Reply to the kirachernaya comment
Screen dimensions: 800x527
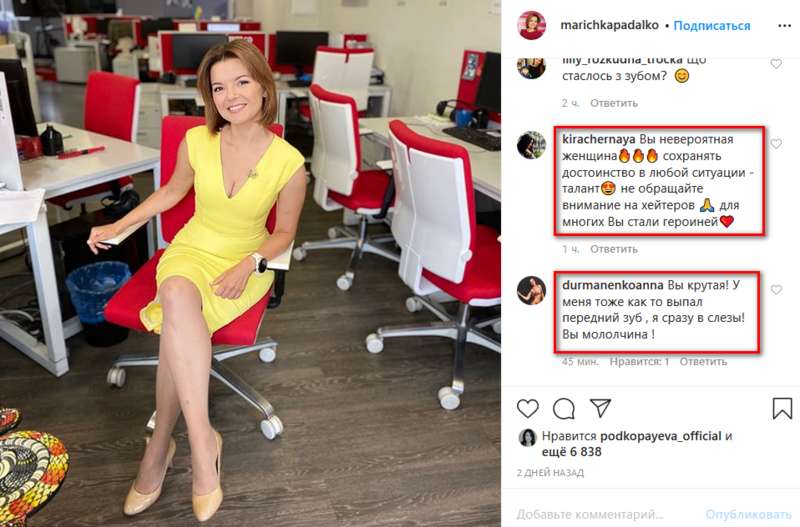[614, 249]
